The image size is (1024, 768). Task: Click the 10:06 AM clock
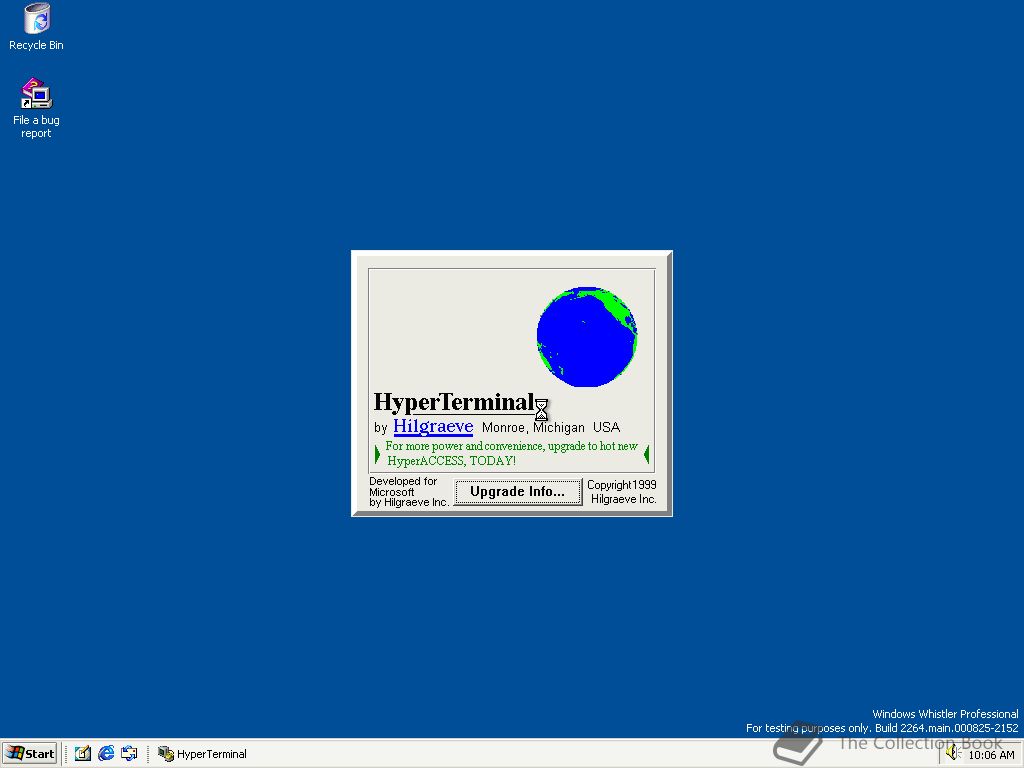[991, 755]
